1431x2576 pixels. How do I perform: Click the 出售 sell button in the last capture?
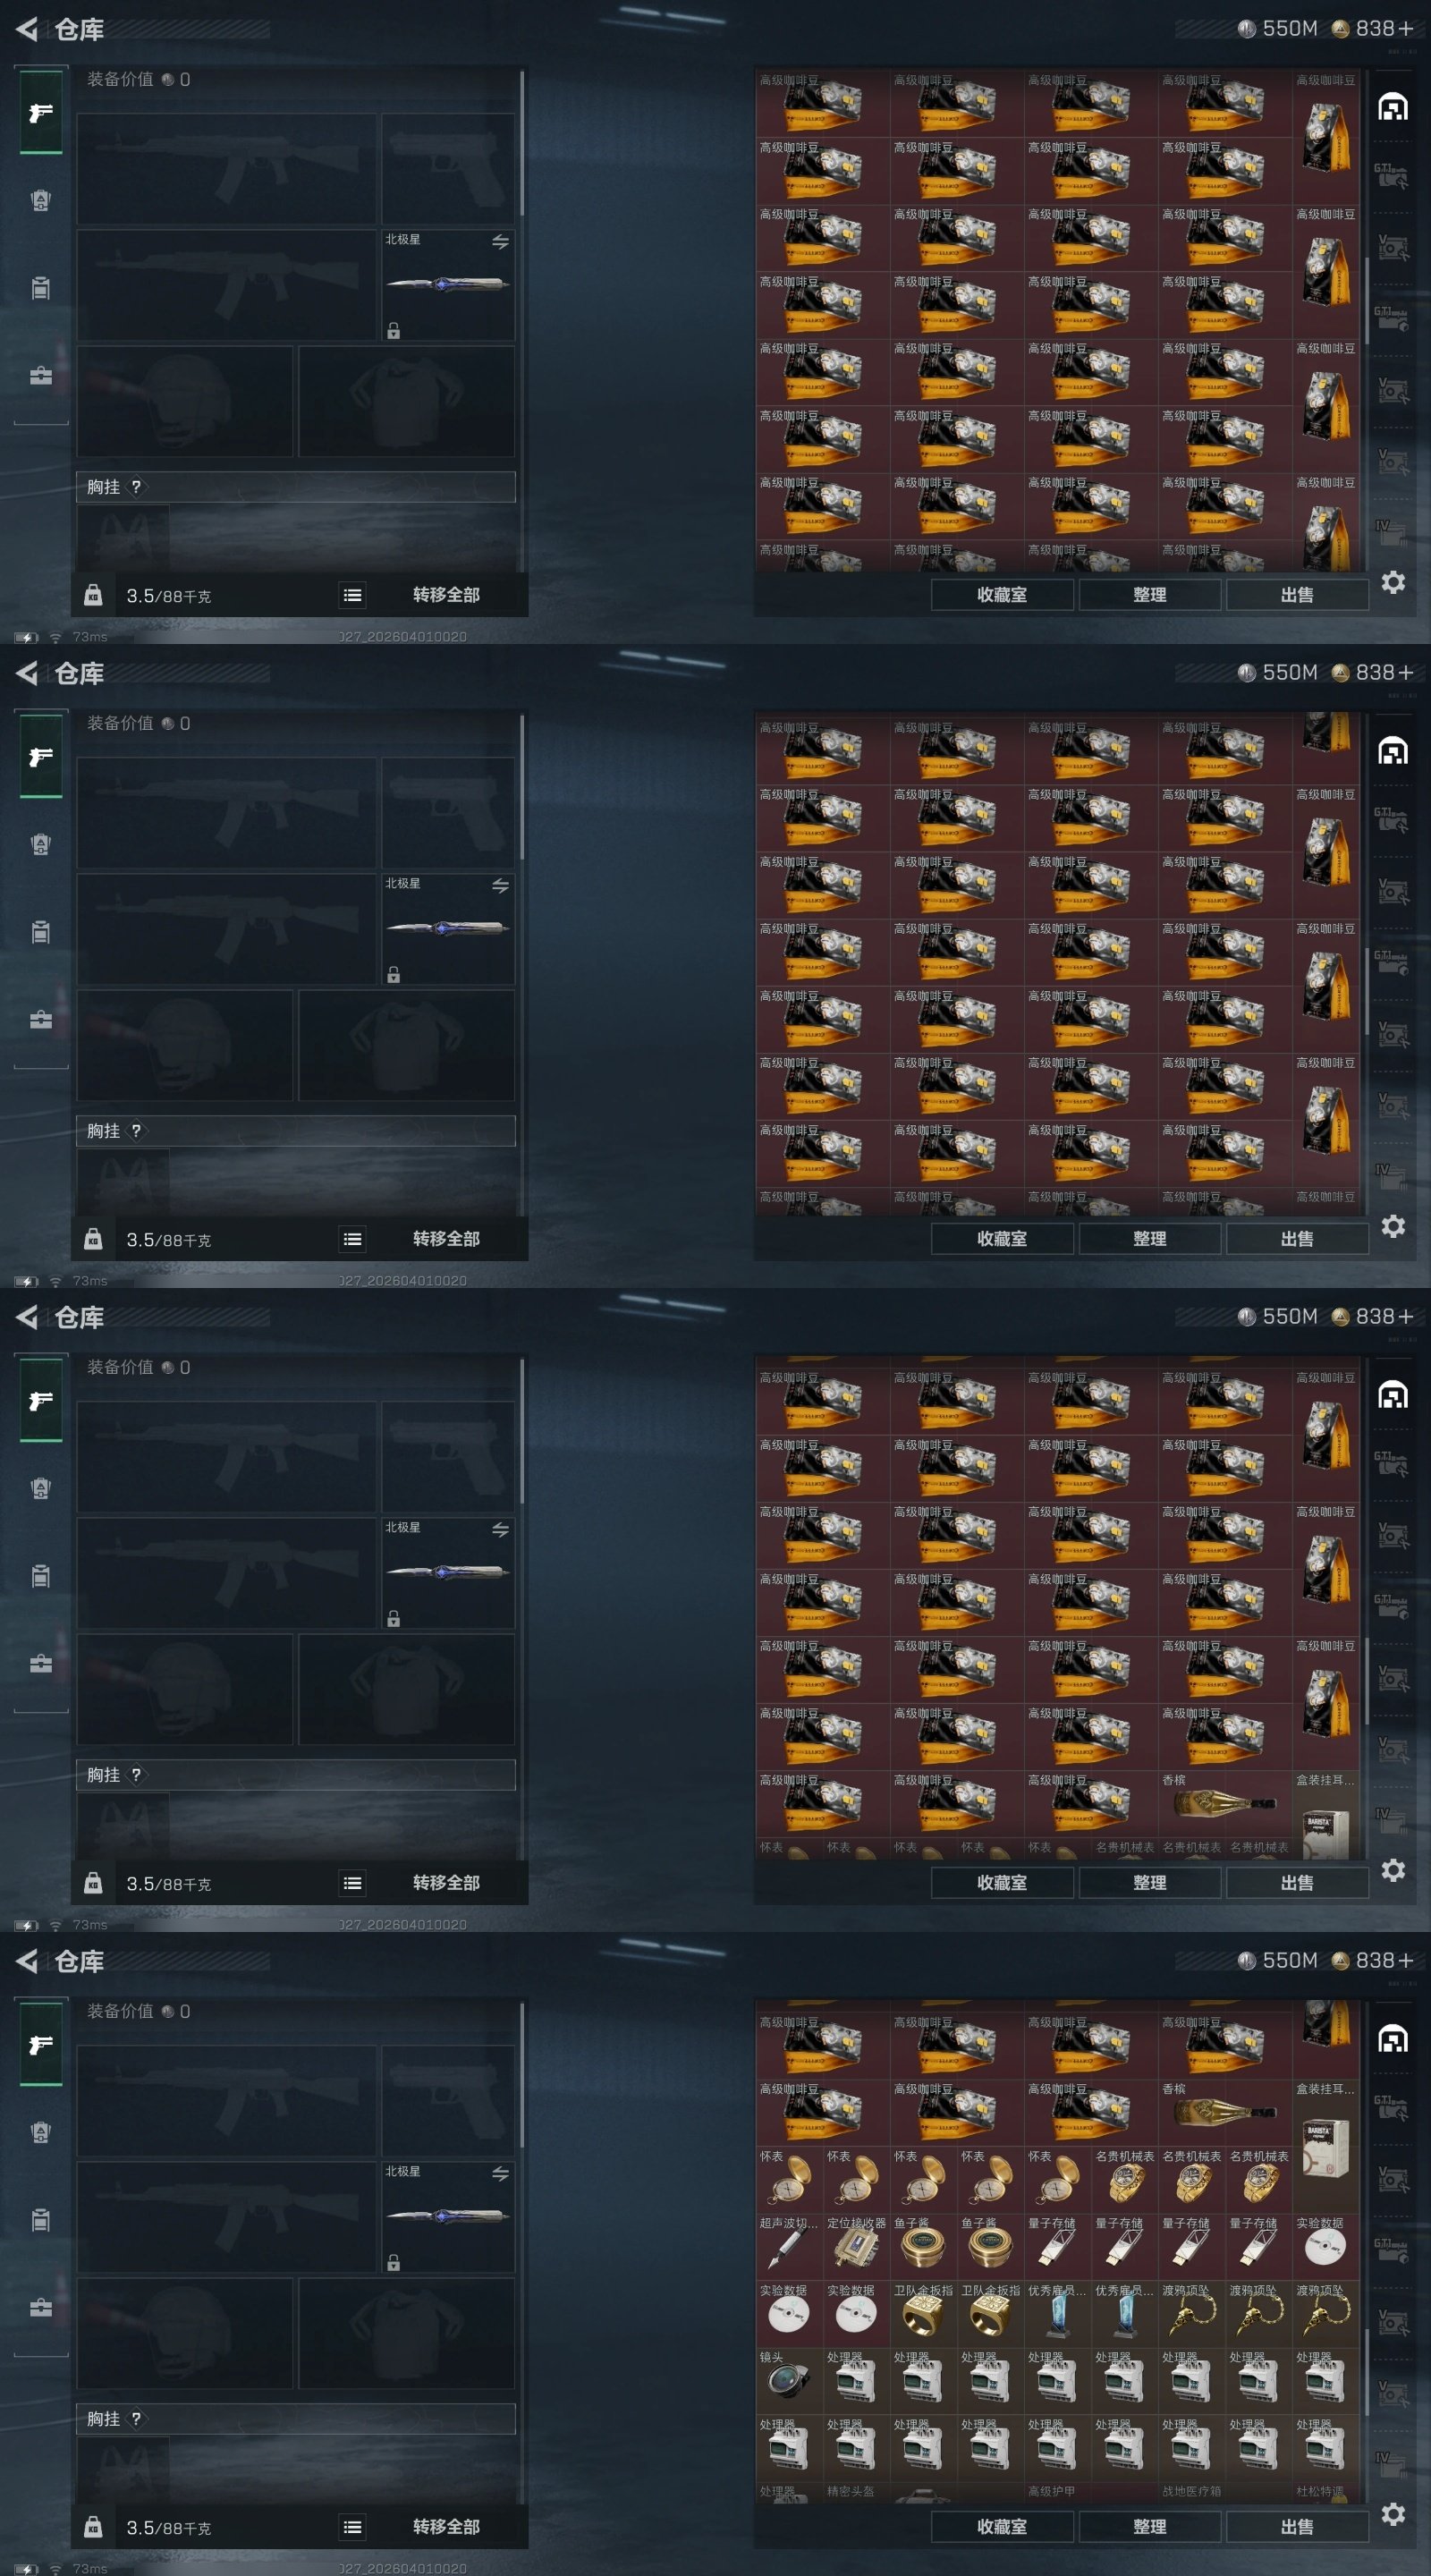(1297, 2527)
